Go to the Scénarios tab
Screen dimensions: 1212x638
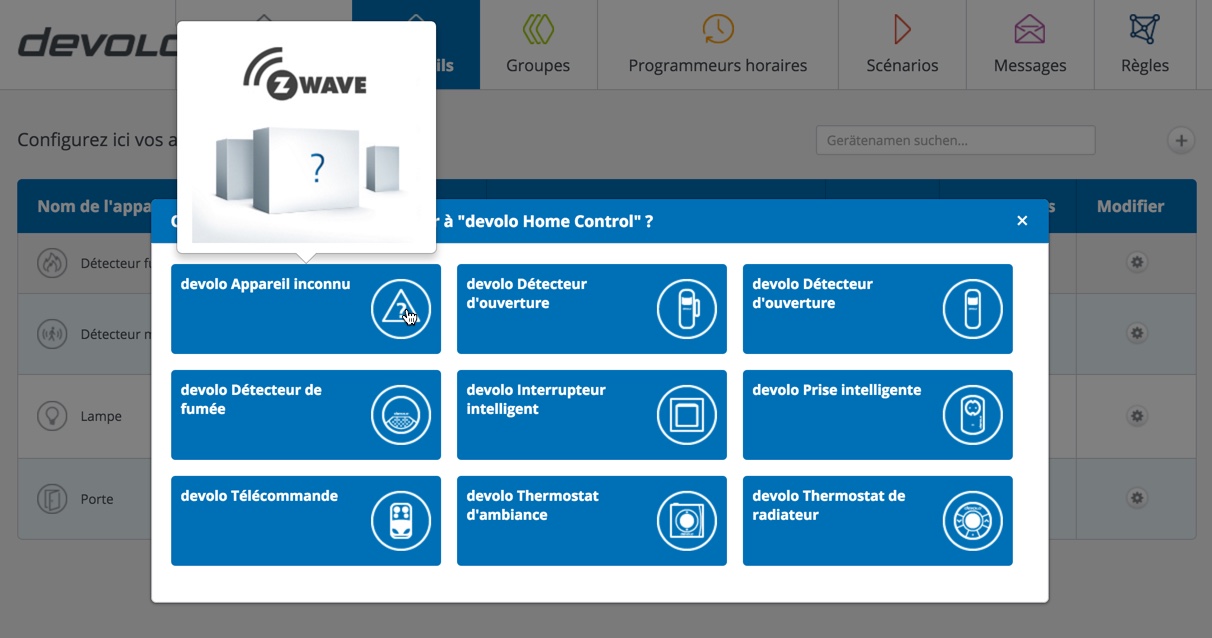tap(902, 45)
